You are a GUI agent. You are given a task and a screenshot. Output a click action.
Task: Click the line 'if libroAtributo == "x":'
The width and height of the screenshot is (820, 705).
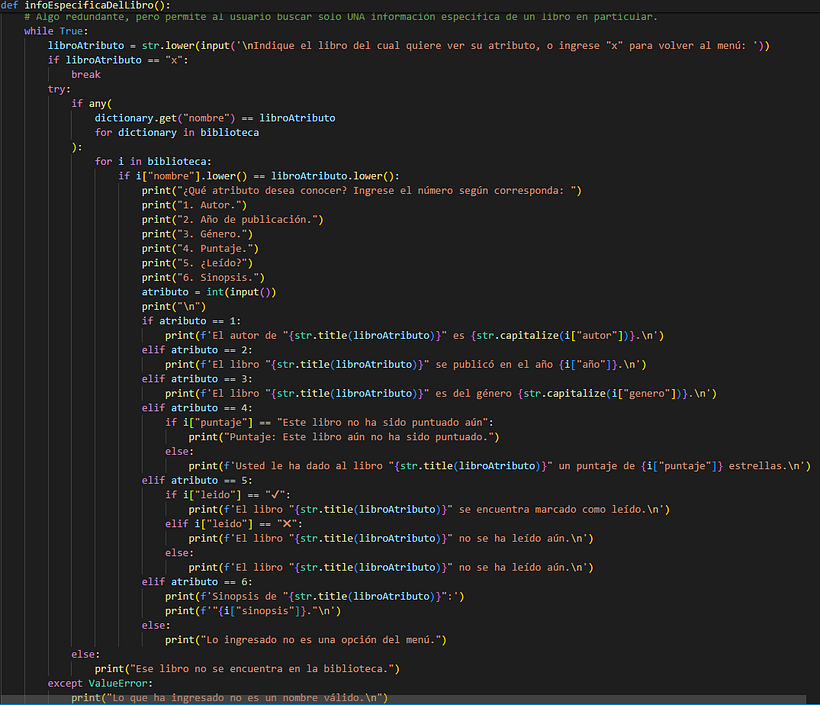118,60
